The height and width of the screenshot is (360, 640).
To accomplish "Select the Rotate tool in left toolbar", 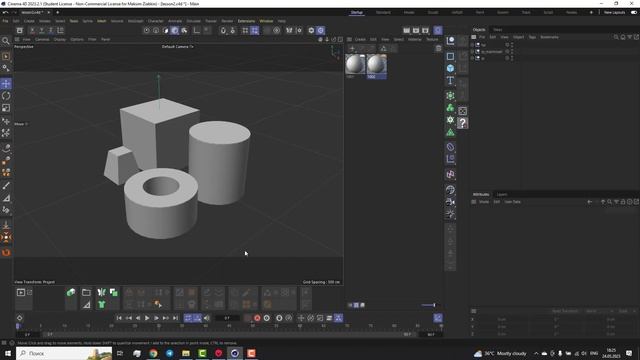I will [x=6, y=96].
